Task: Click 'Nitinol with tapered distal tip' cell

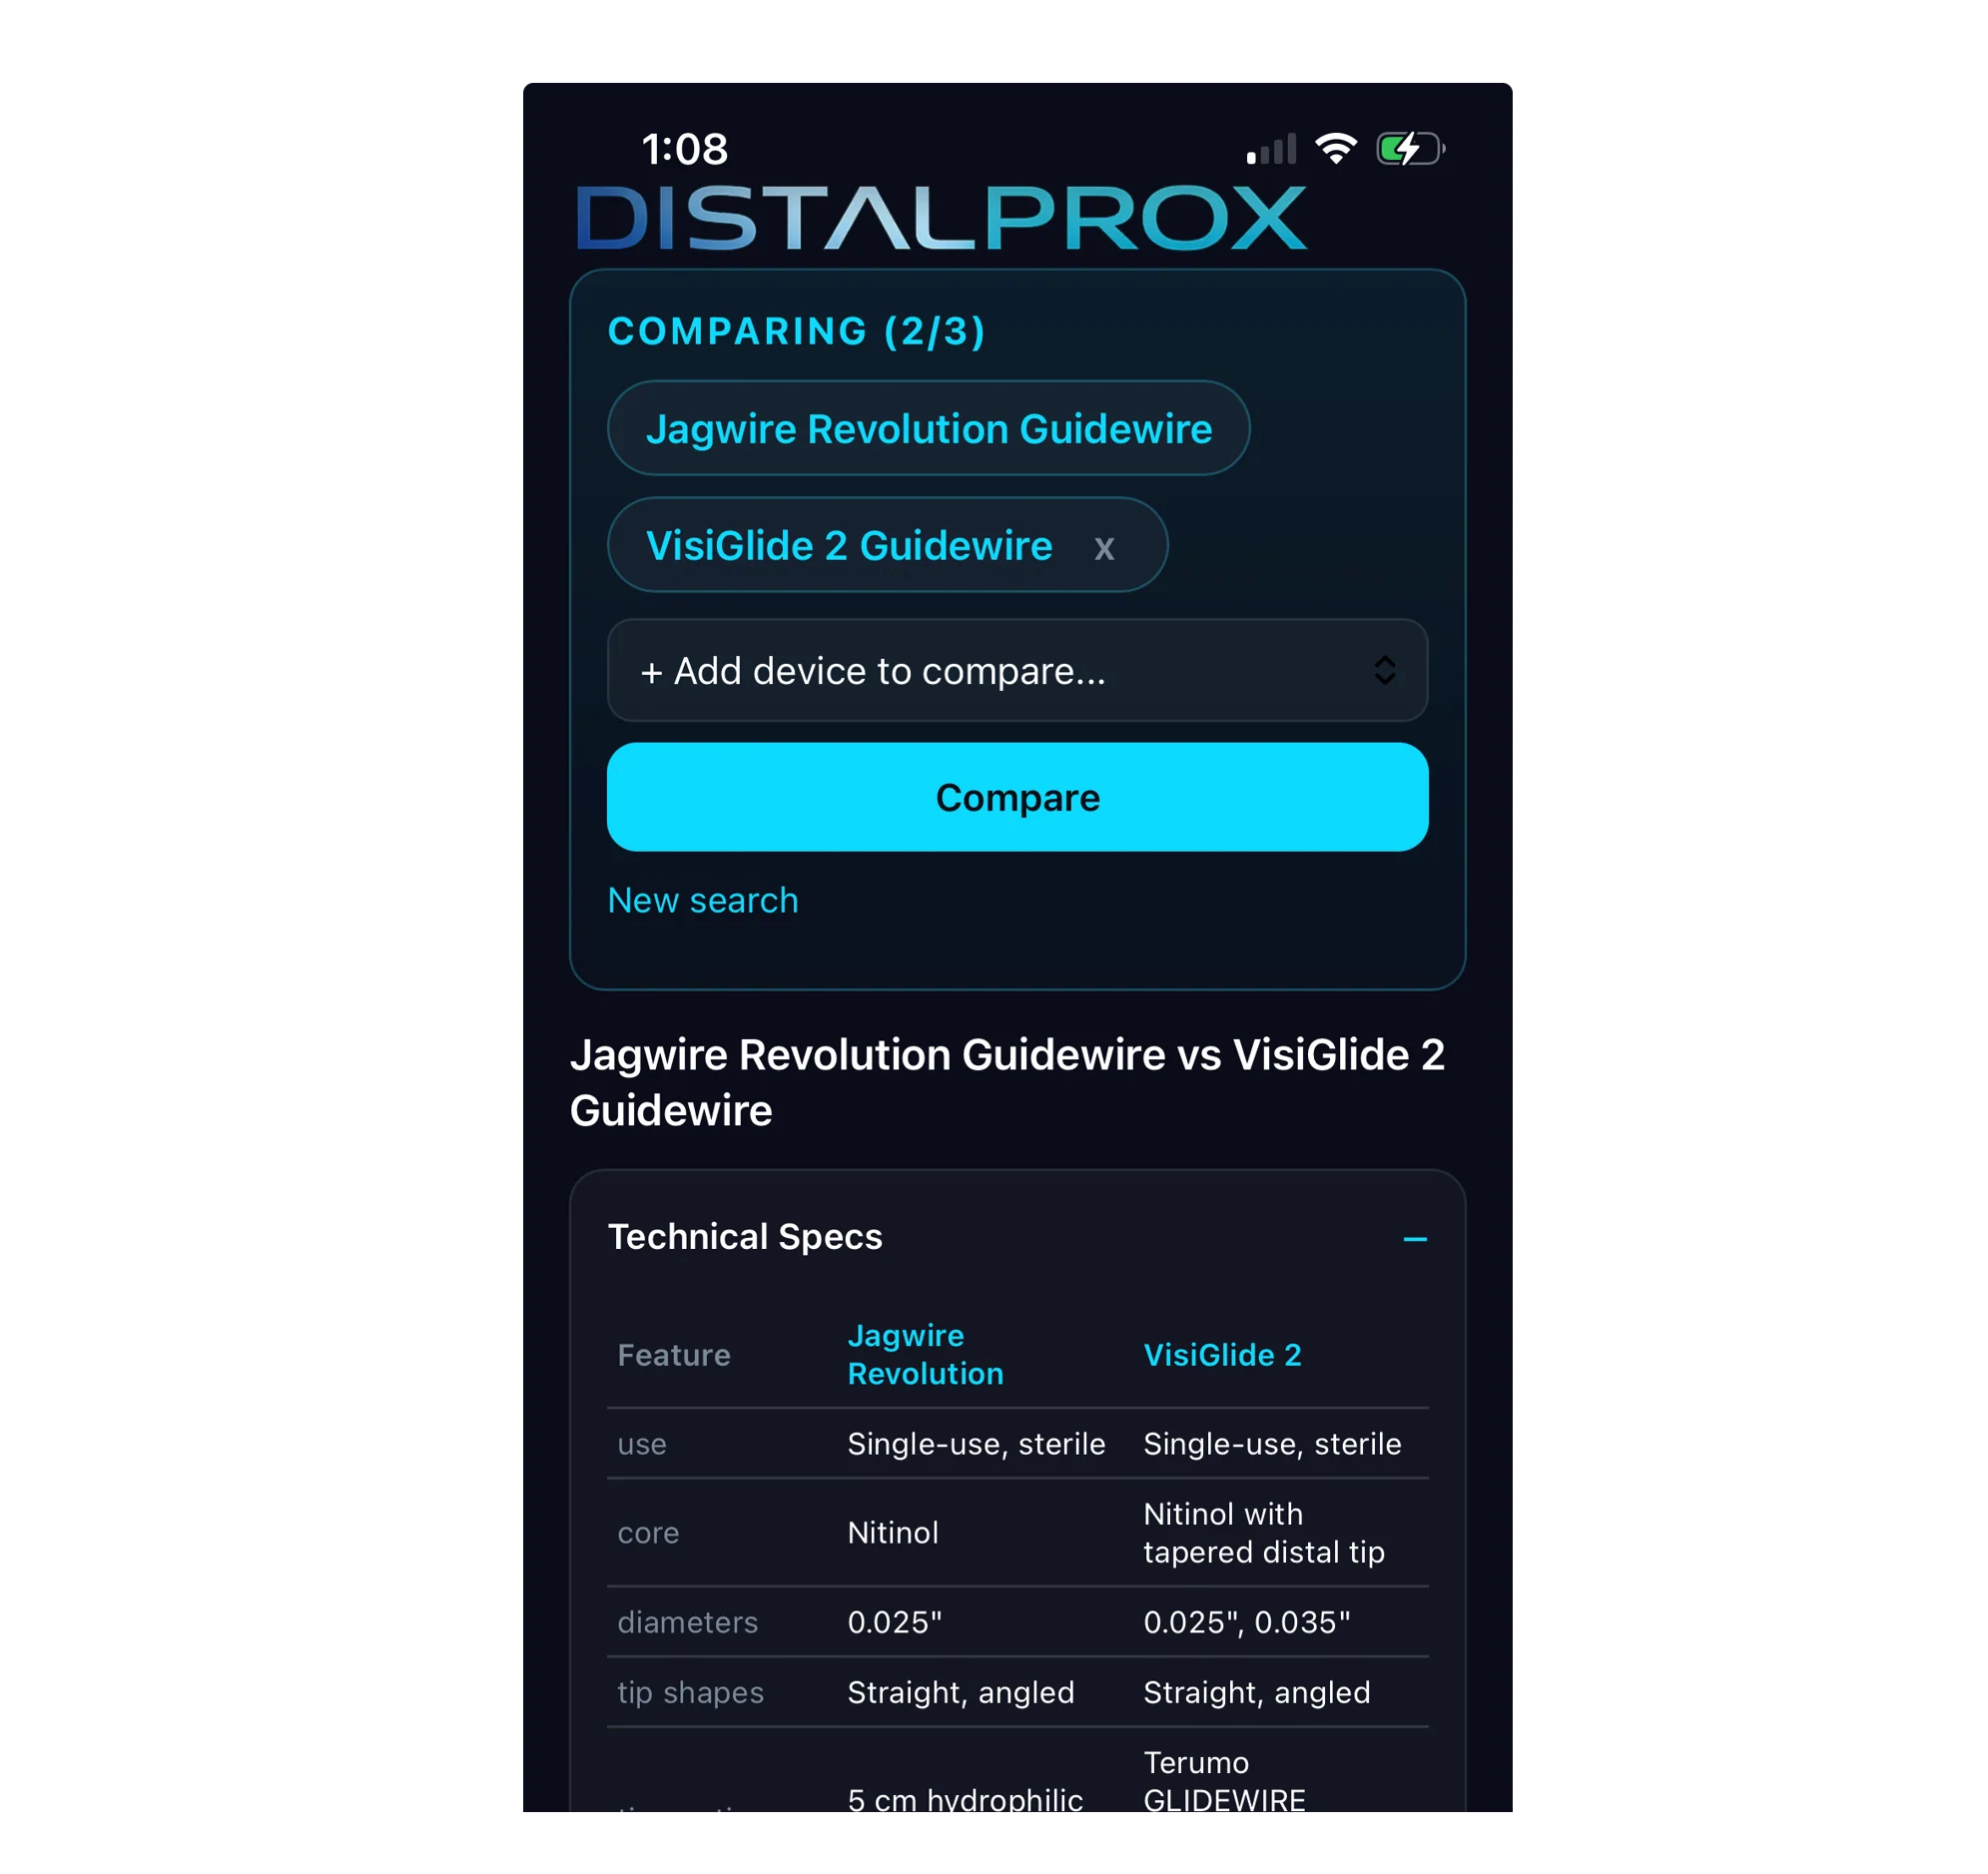Action: pyautogui.click(x=1264, y=1532)
